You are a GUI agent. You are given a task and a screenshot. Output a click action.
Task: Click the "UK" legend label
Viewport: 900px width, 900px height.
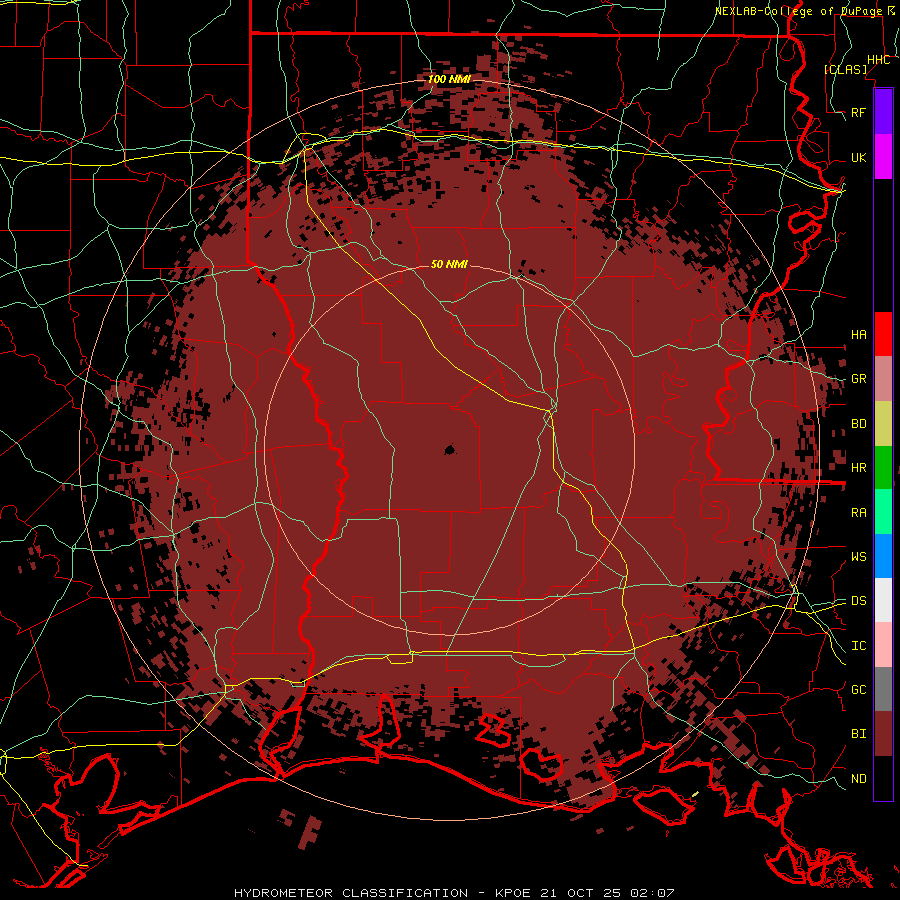pyautogui.click(x=859, y=157)
